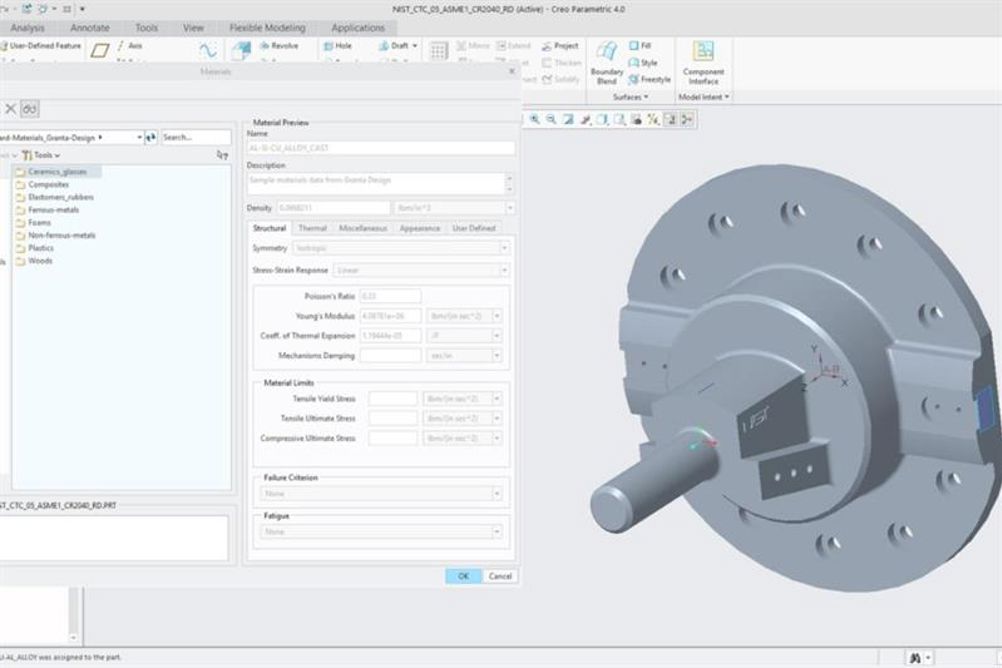Click the Search field in Materials dialog
The image size is (1002, 668).
click(x=196, y=137)
